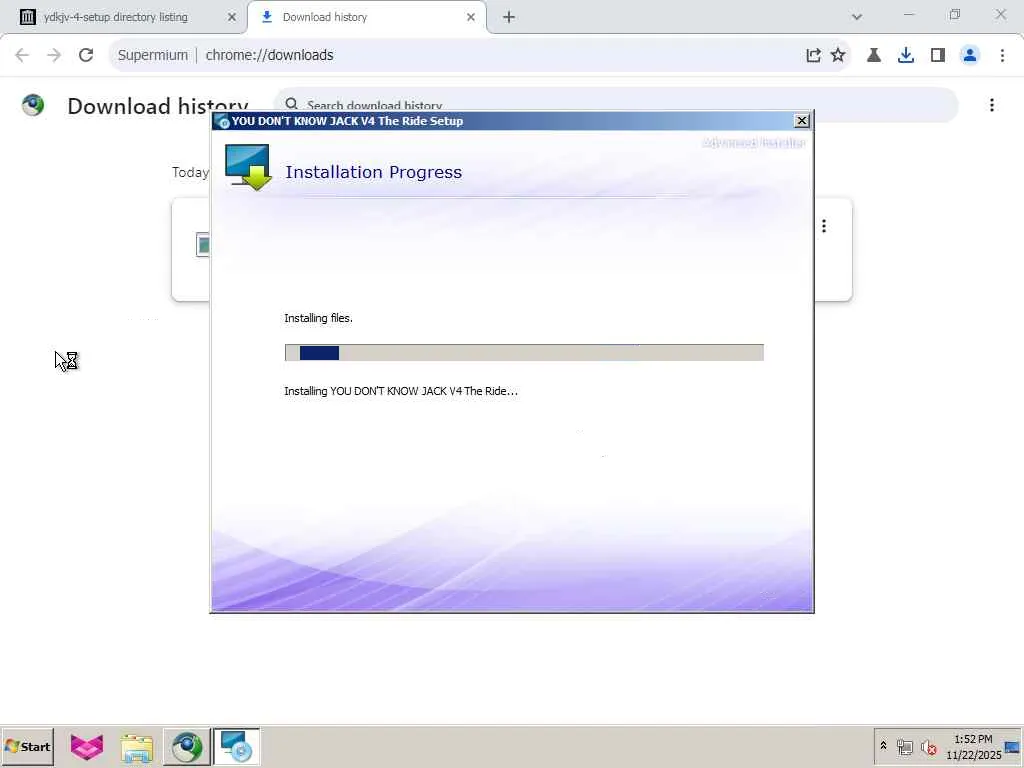Click the clock showing 1:52 PM
Viewport: 1024px width, 768px height.
(973, 739)
